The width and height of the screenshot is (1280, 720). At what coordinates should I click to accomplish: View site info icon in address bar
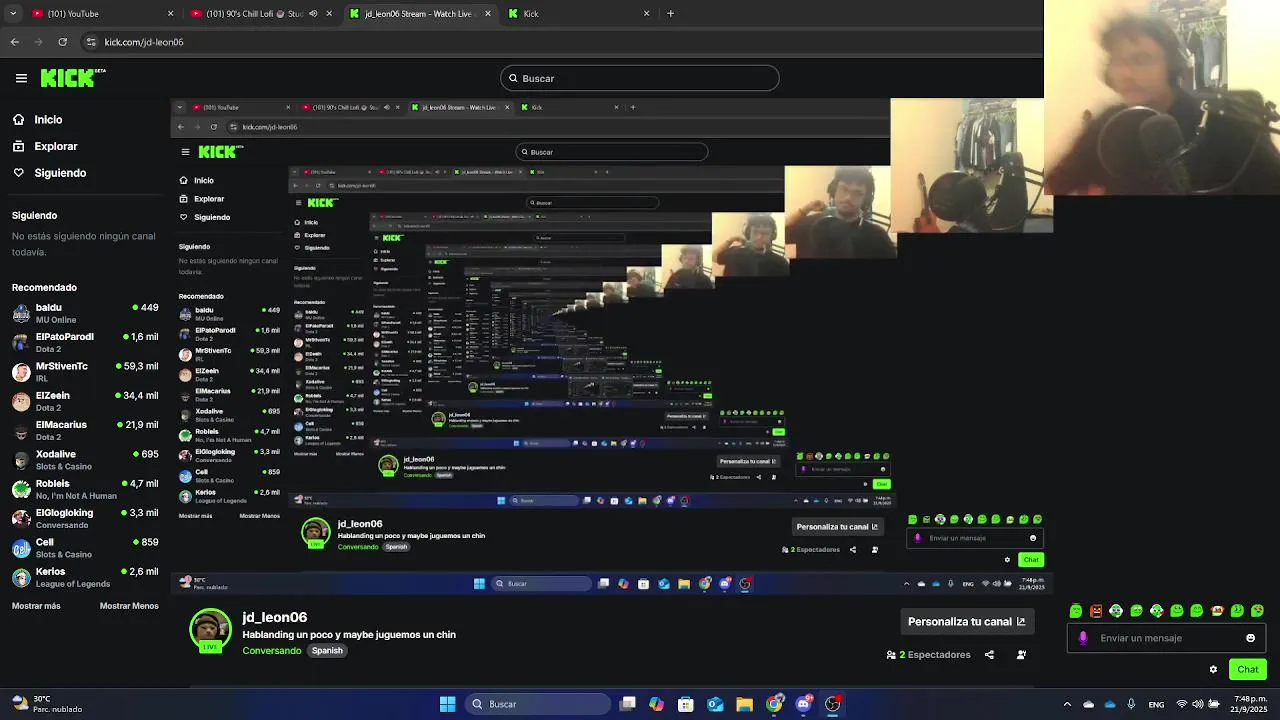click(x=91, y=42)
